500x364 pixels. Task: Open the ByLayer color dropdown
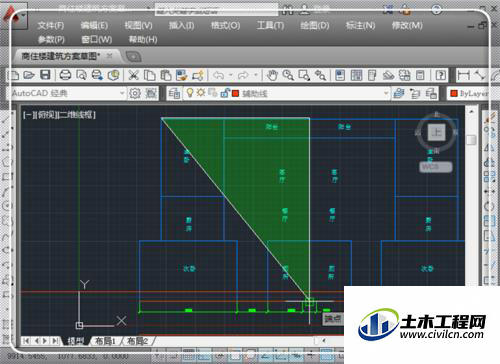tap(470, 94)
